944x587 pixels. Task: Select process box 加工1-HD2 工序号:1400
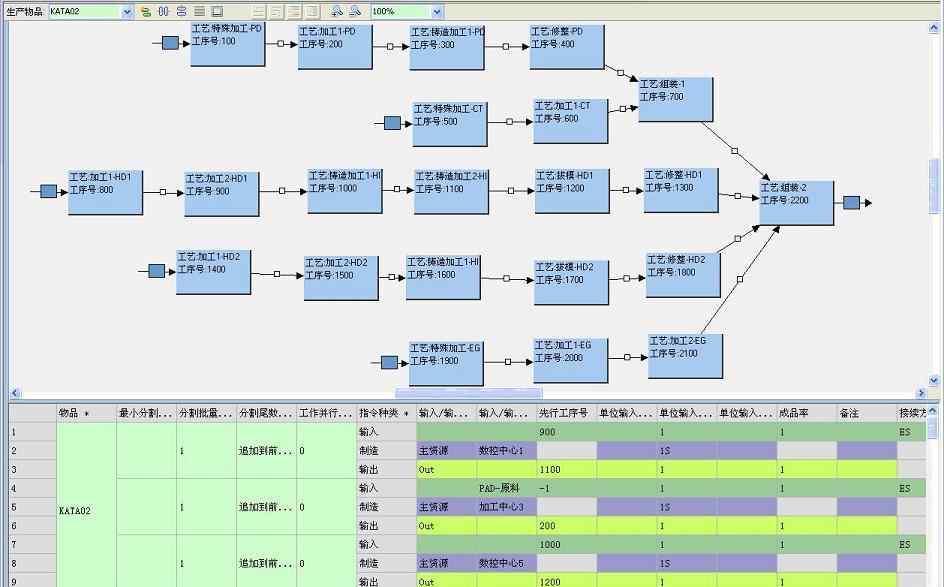click(213, 272)
